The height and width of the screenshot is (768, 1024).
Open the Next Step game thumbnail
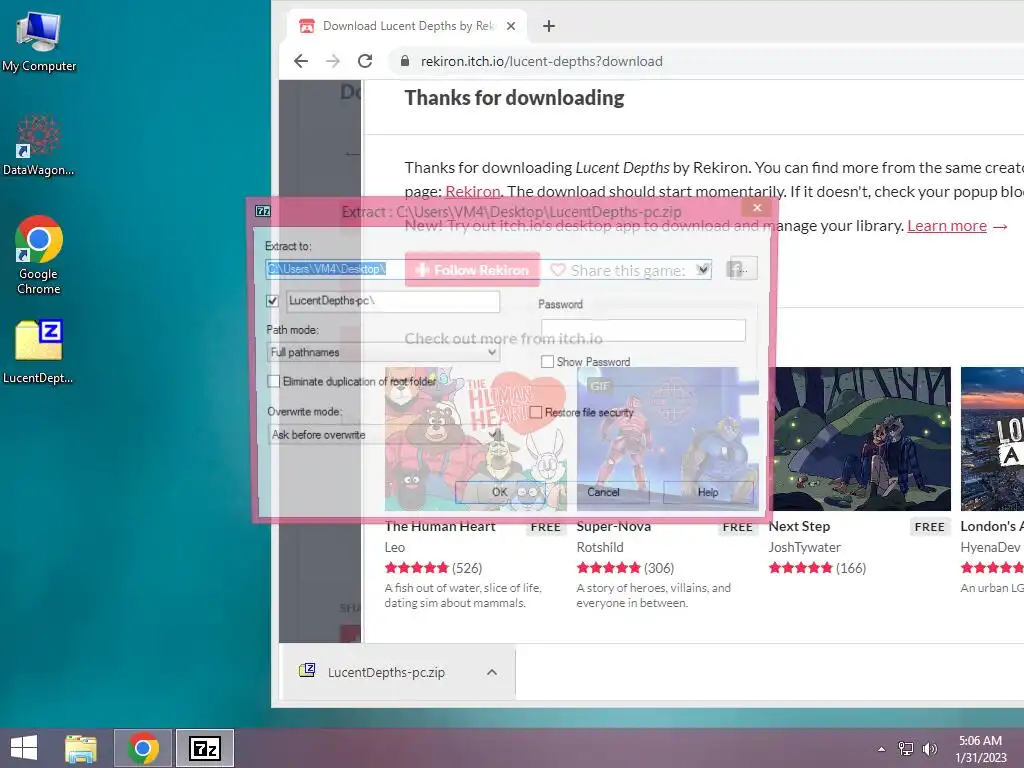coord(861,439)
